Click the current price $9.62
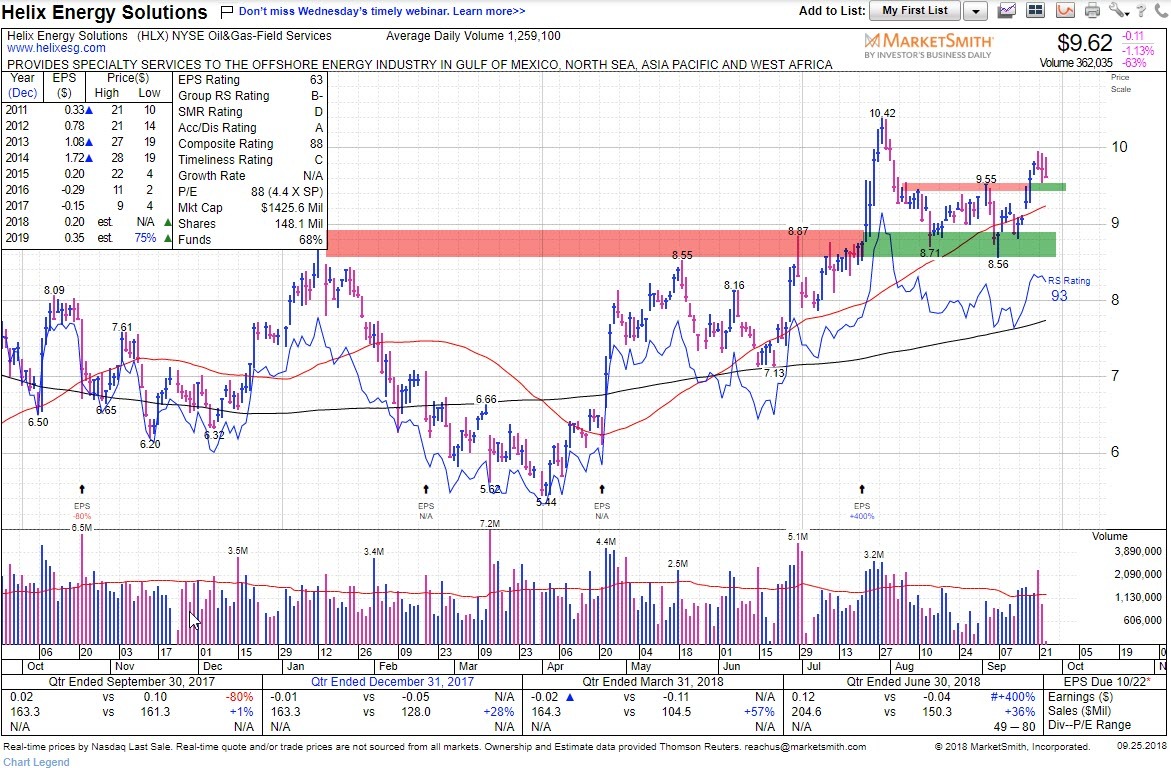This screenshot has height=768, width=1171. [1084, 43]
